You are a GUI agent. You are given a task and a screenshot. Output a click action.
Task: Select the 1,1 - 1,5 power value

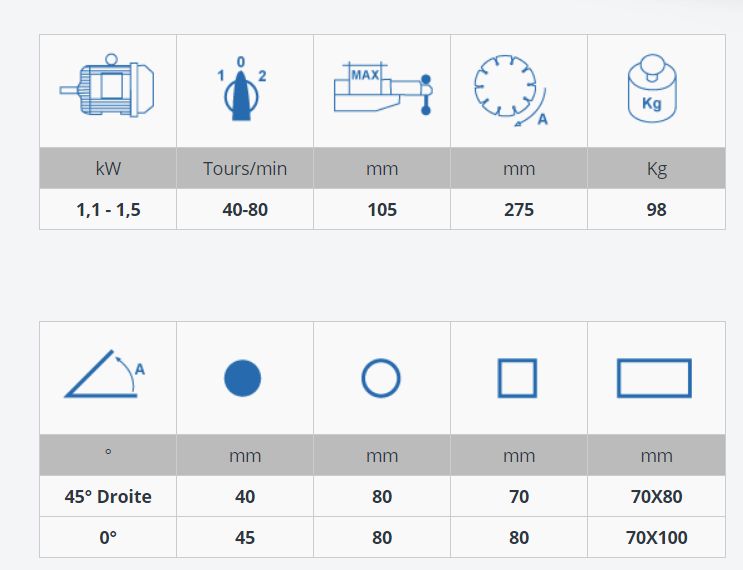tap(108, 209)
